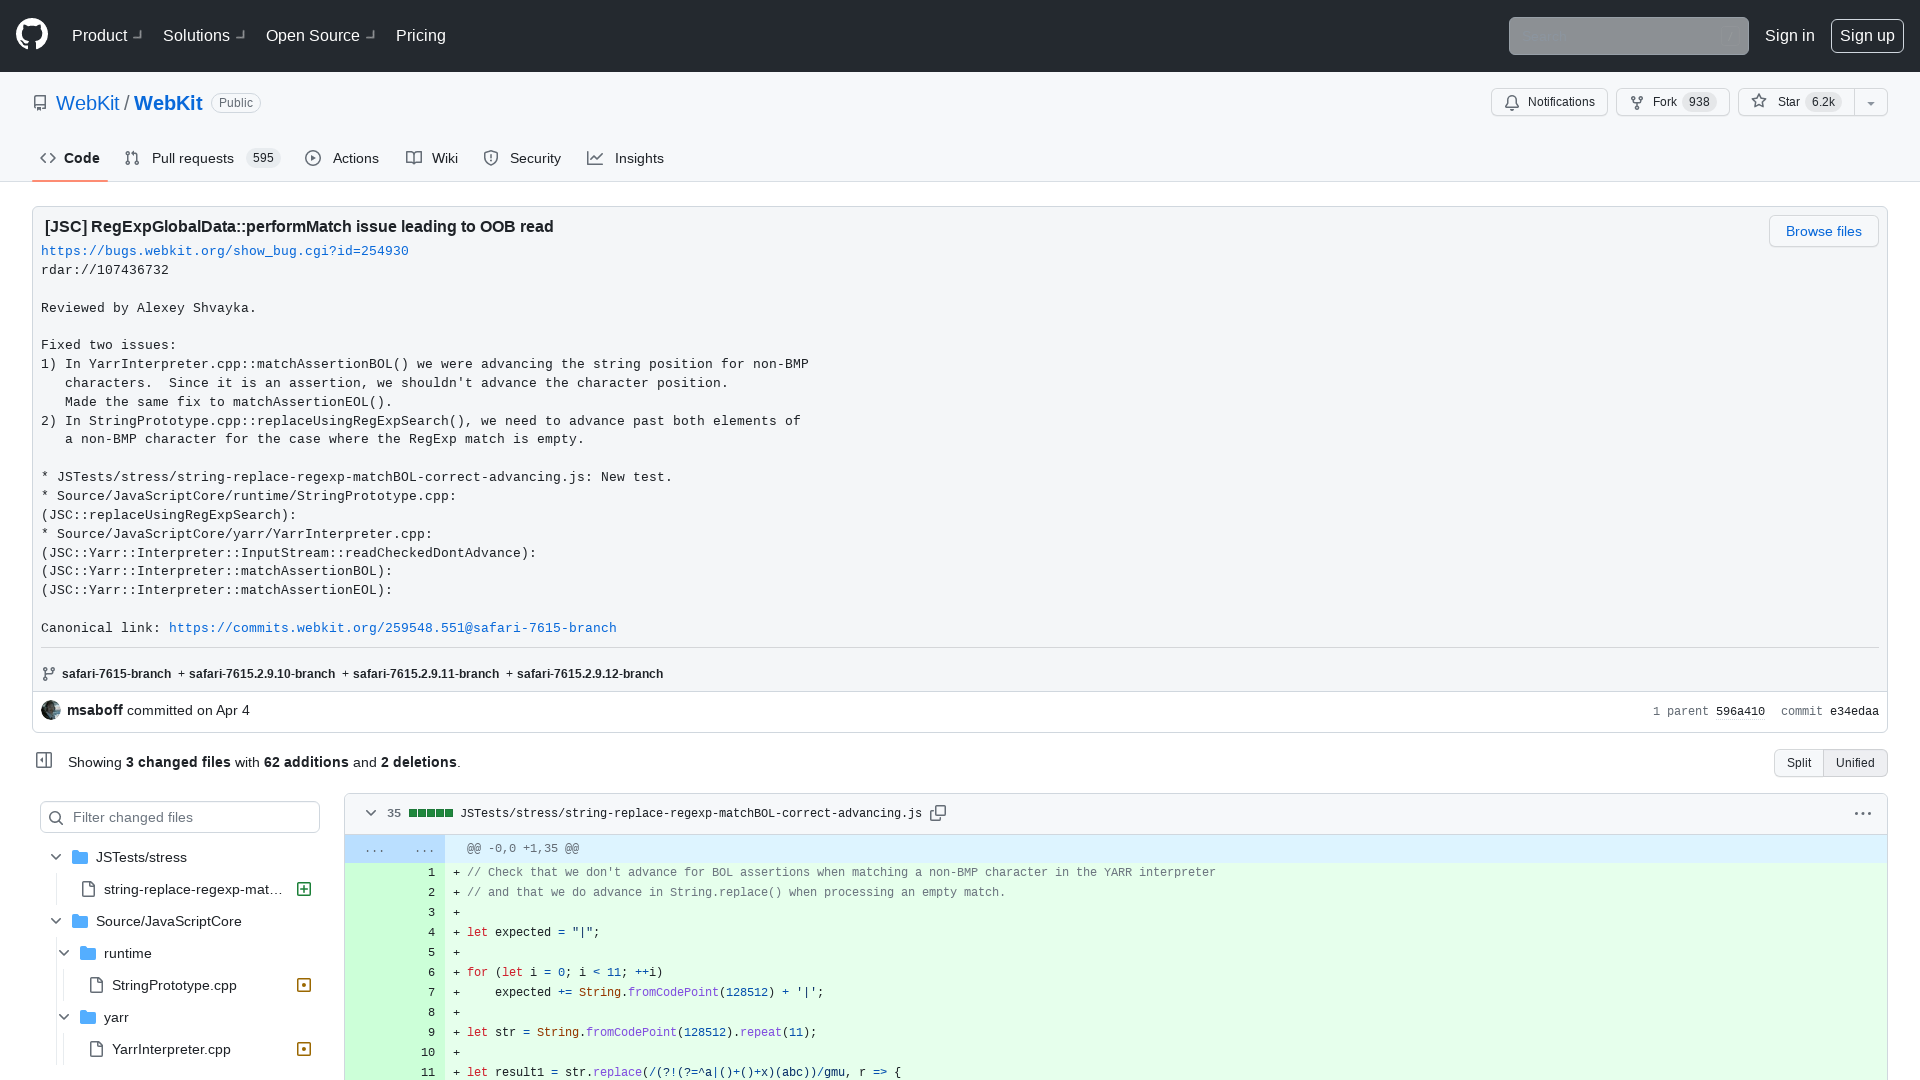Toggle Unified diff view

1855,762
